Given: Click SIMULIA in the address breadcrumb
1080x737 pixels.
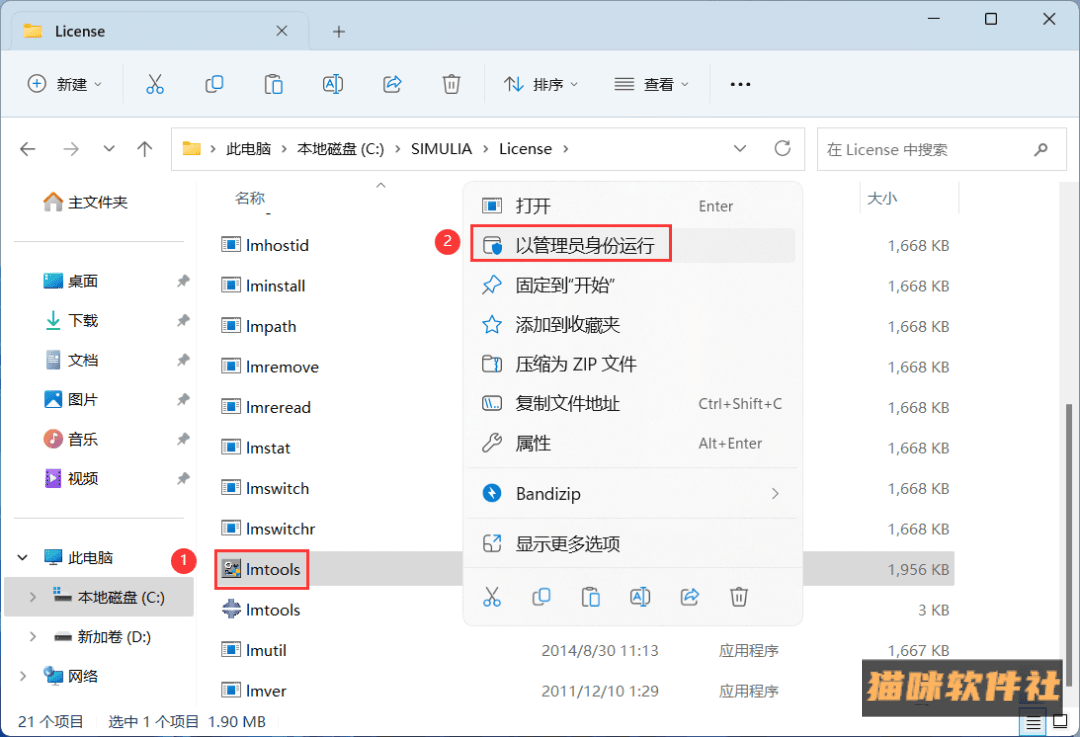Looking at the screenshot, I should pos(442,149).
